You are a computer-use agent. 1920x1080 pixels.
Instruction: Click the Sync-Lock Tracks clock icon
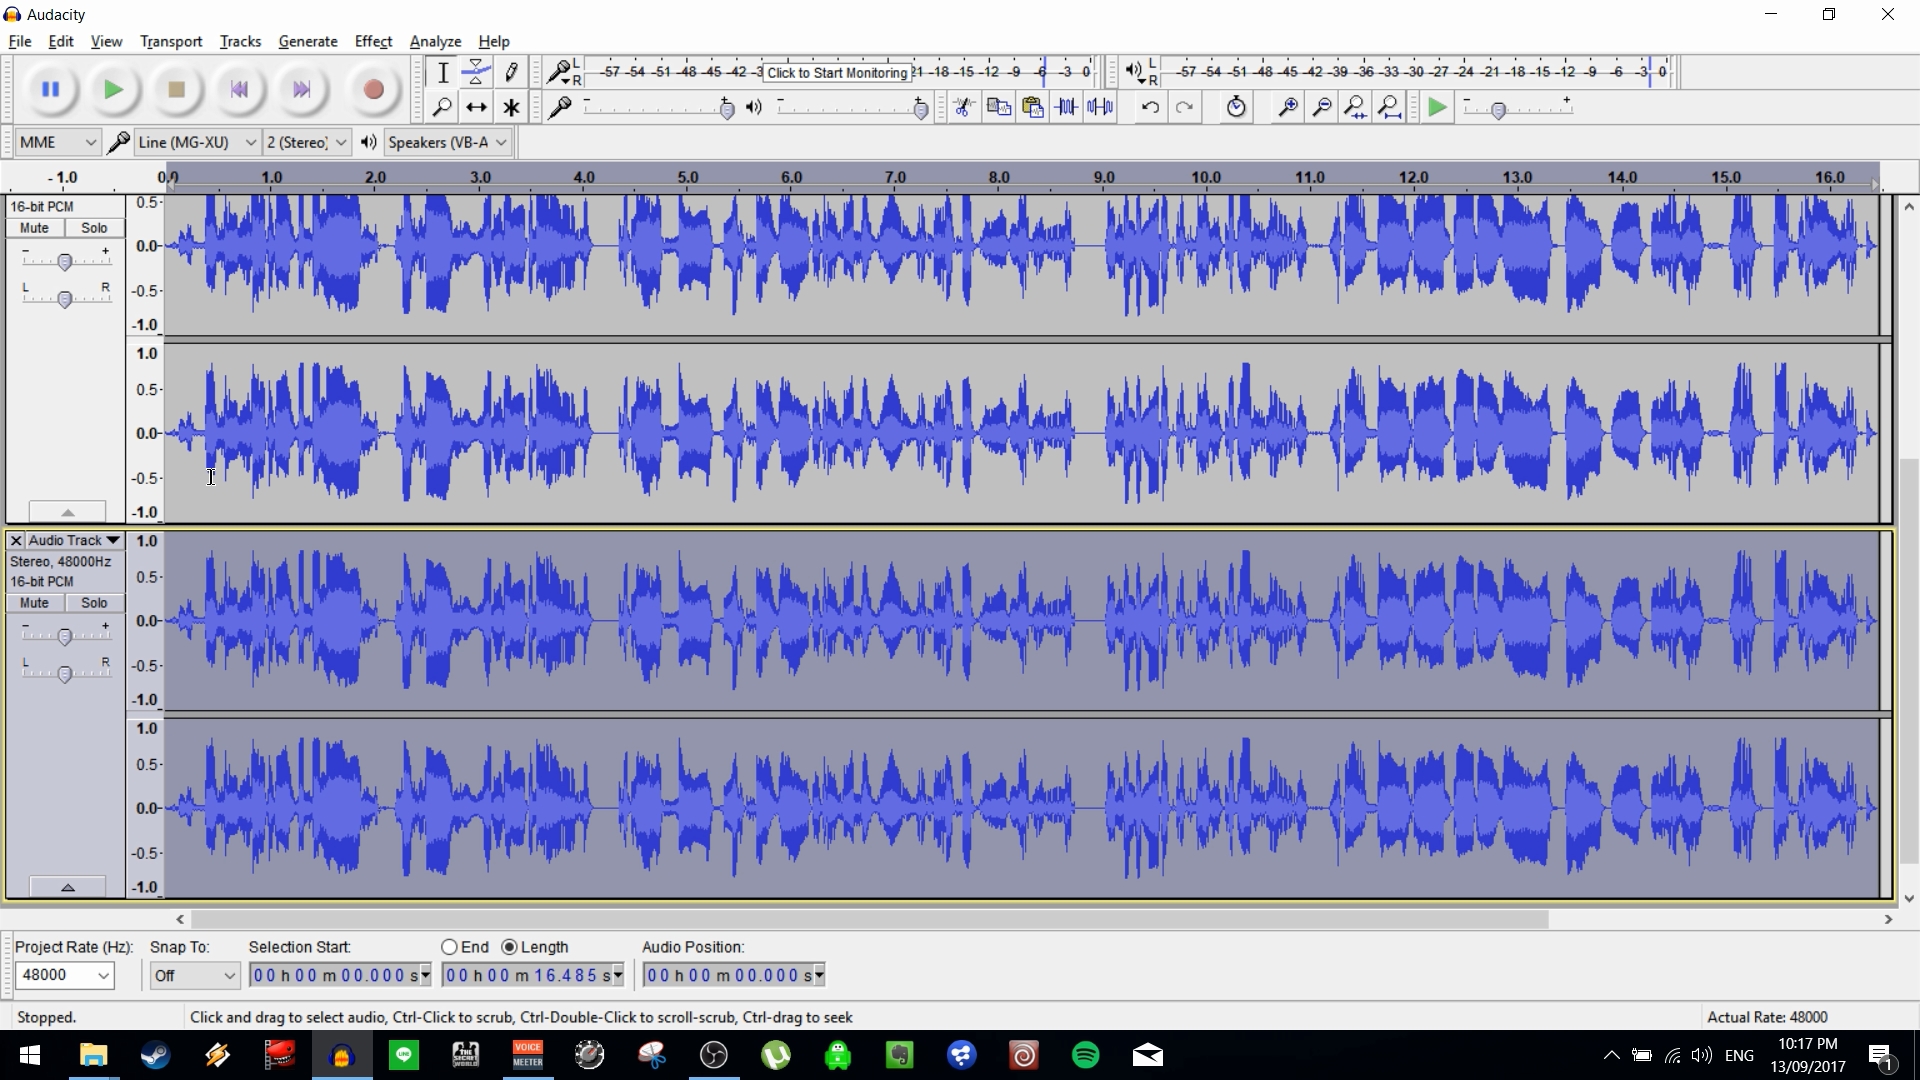tap(1236, 107)
